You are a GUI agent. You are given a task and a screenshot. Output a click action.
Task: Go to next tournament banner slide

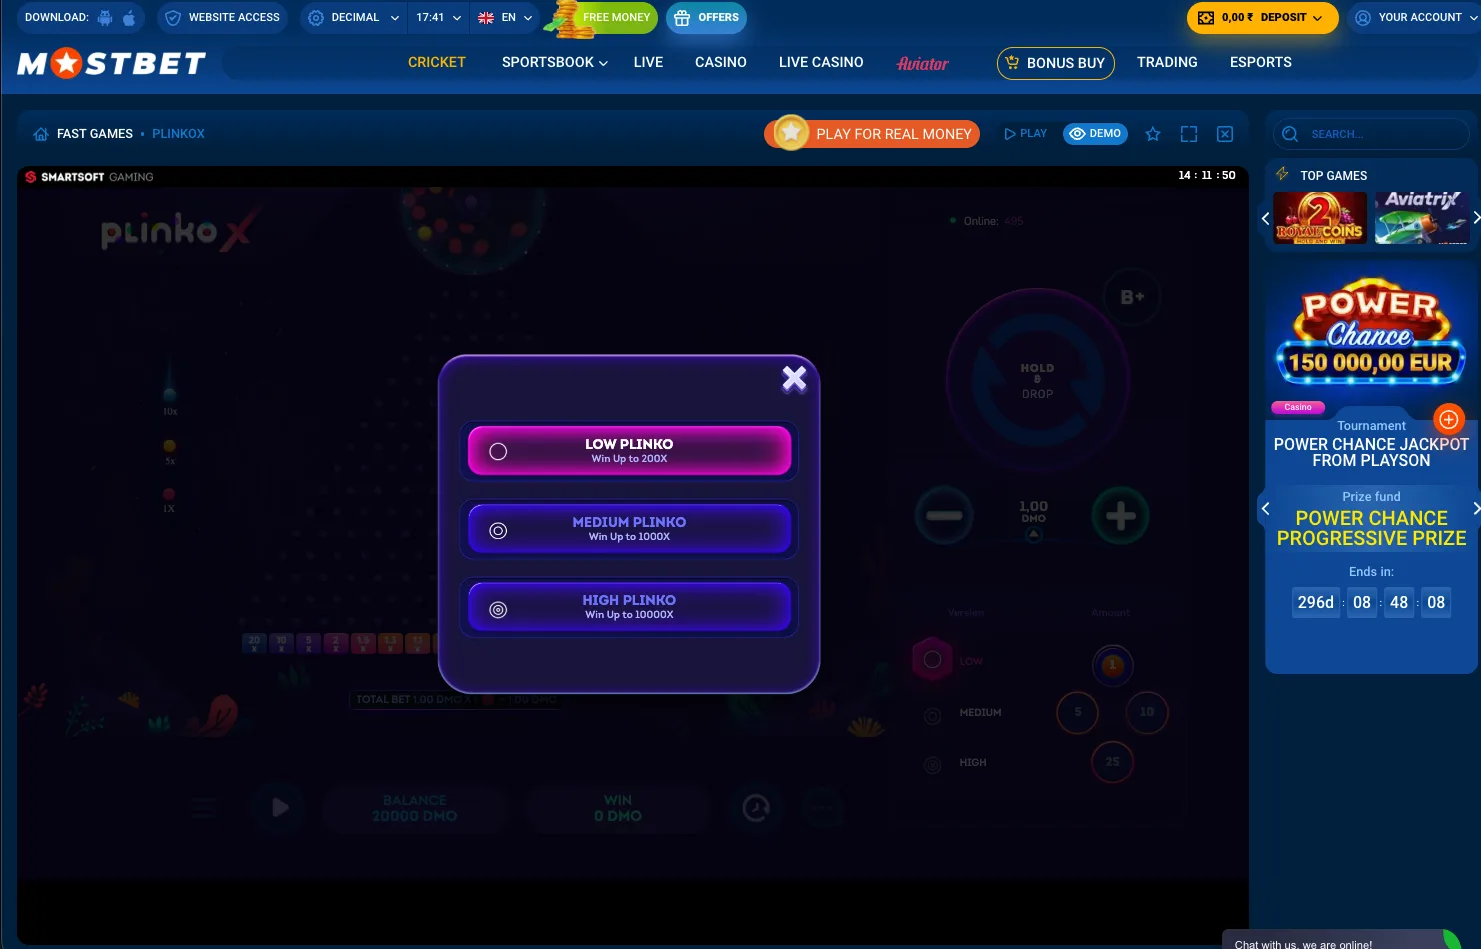1476,508
